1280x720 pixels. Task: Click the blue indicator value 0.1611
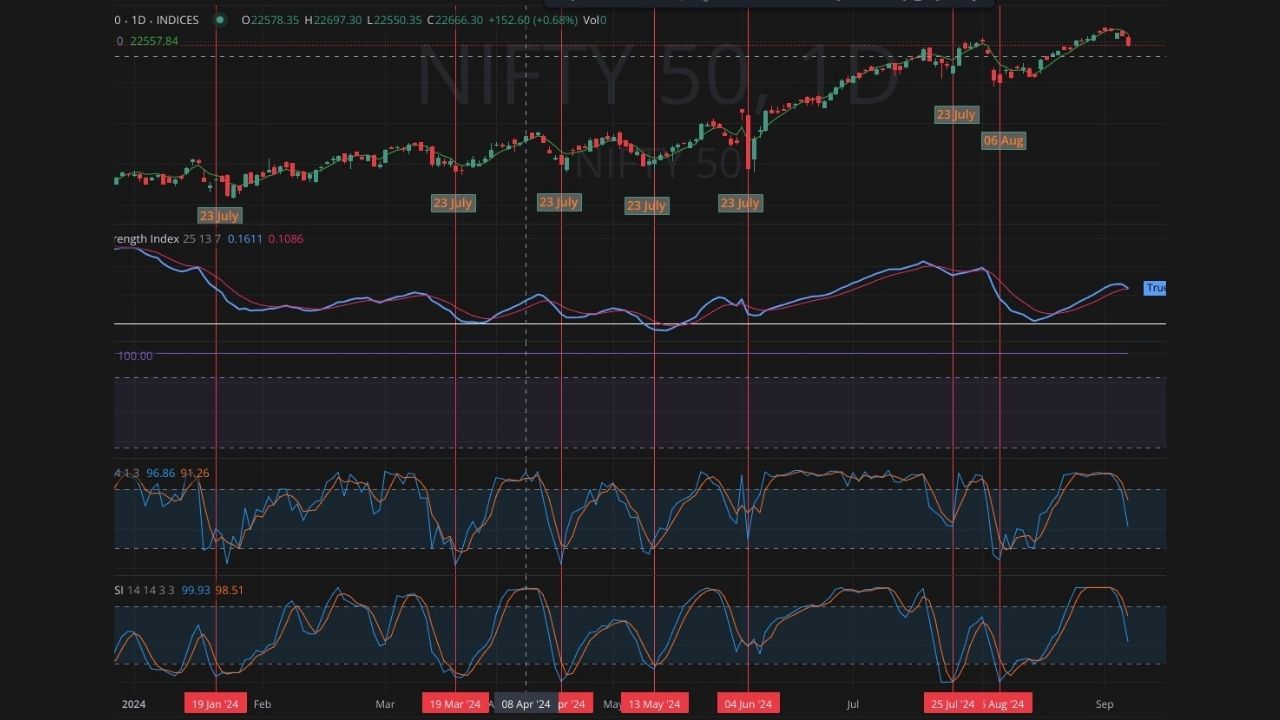point(245,239)
